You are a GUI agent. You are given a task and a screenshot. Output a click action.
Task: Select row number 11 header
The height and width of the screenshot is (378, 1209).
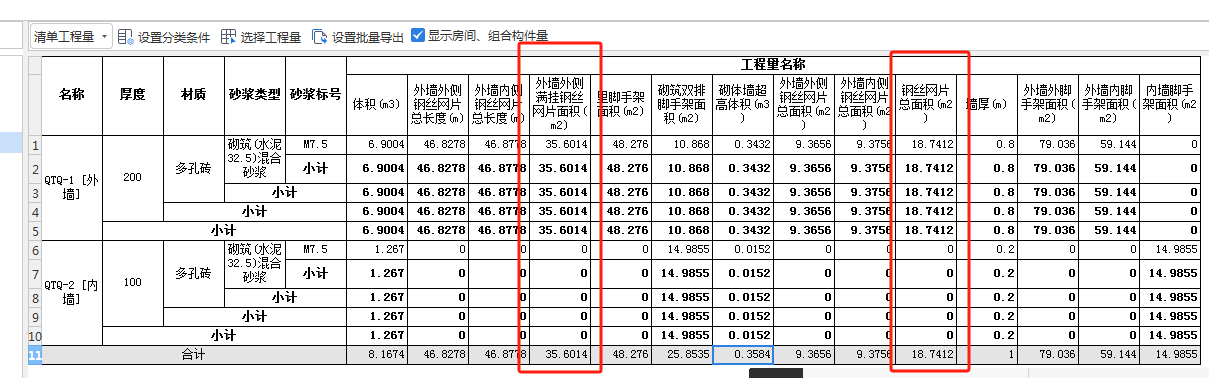point(34,354)
